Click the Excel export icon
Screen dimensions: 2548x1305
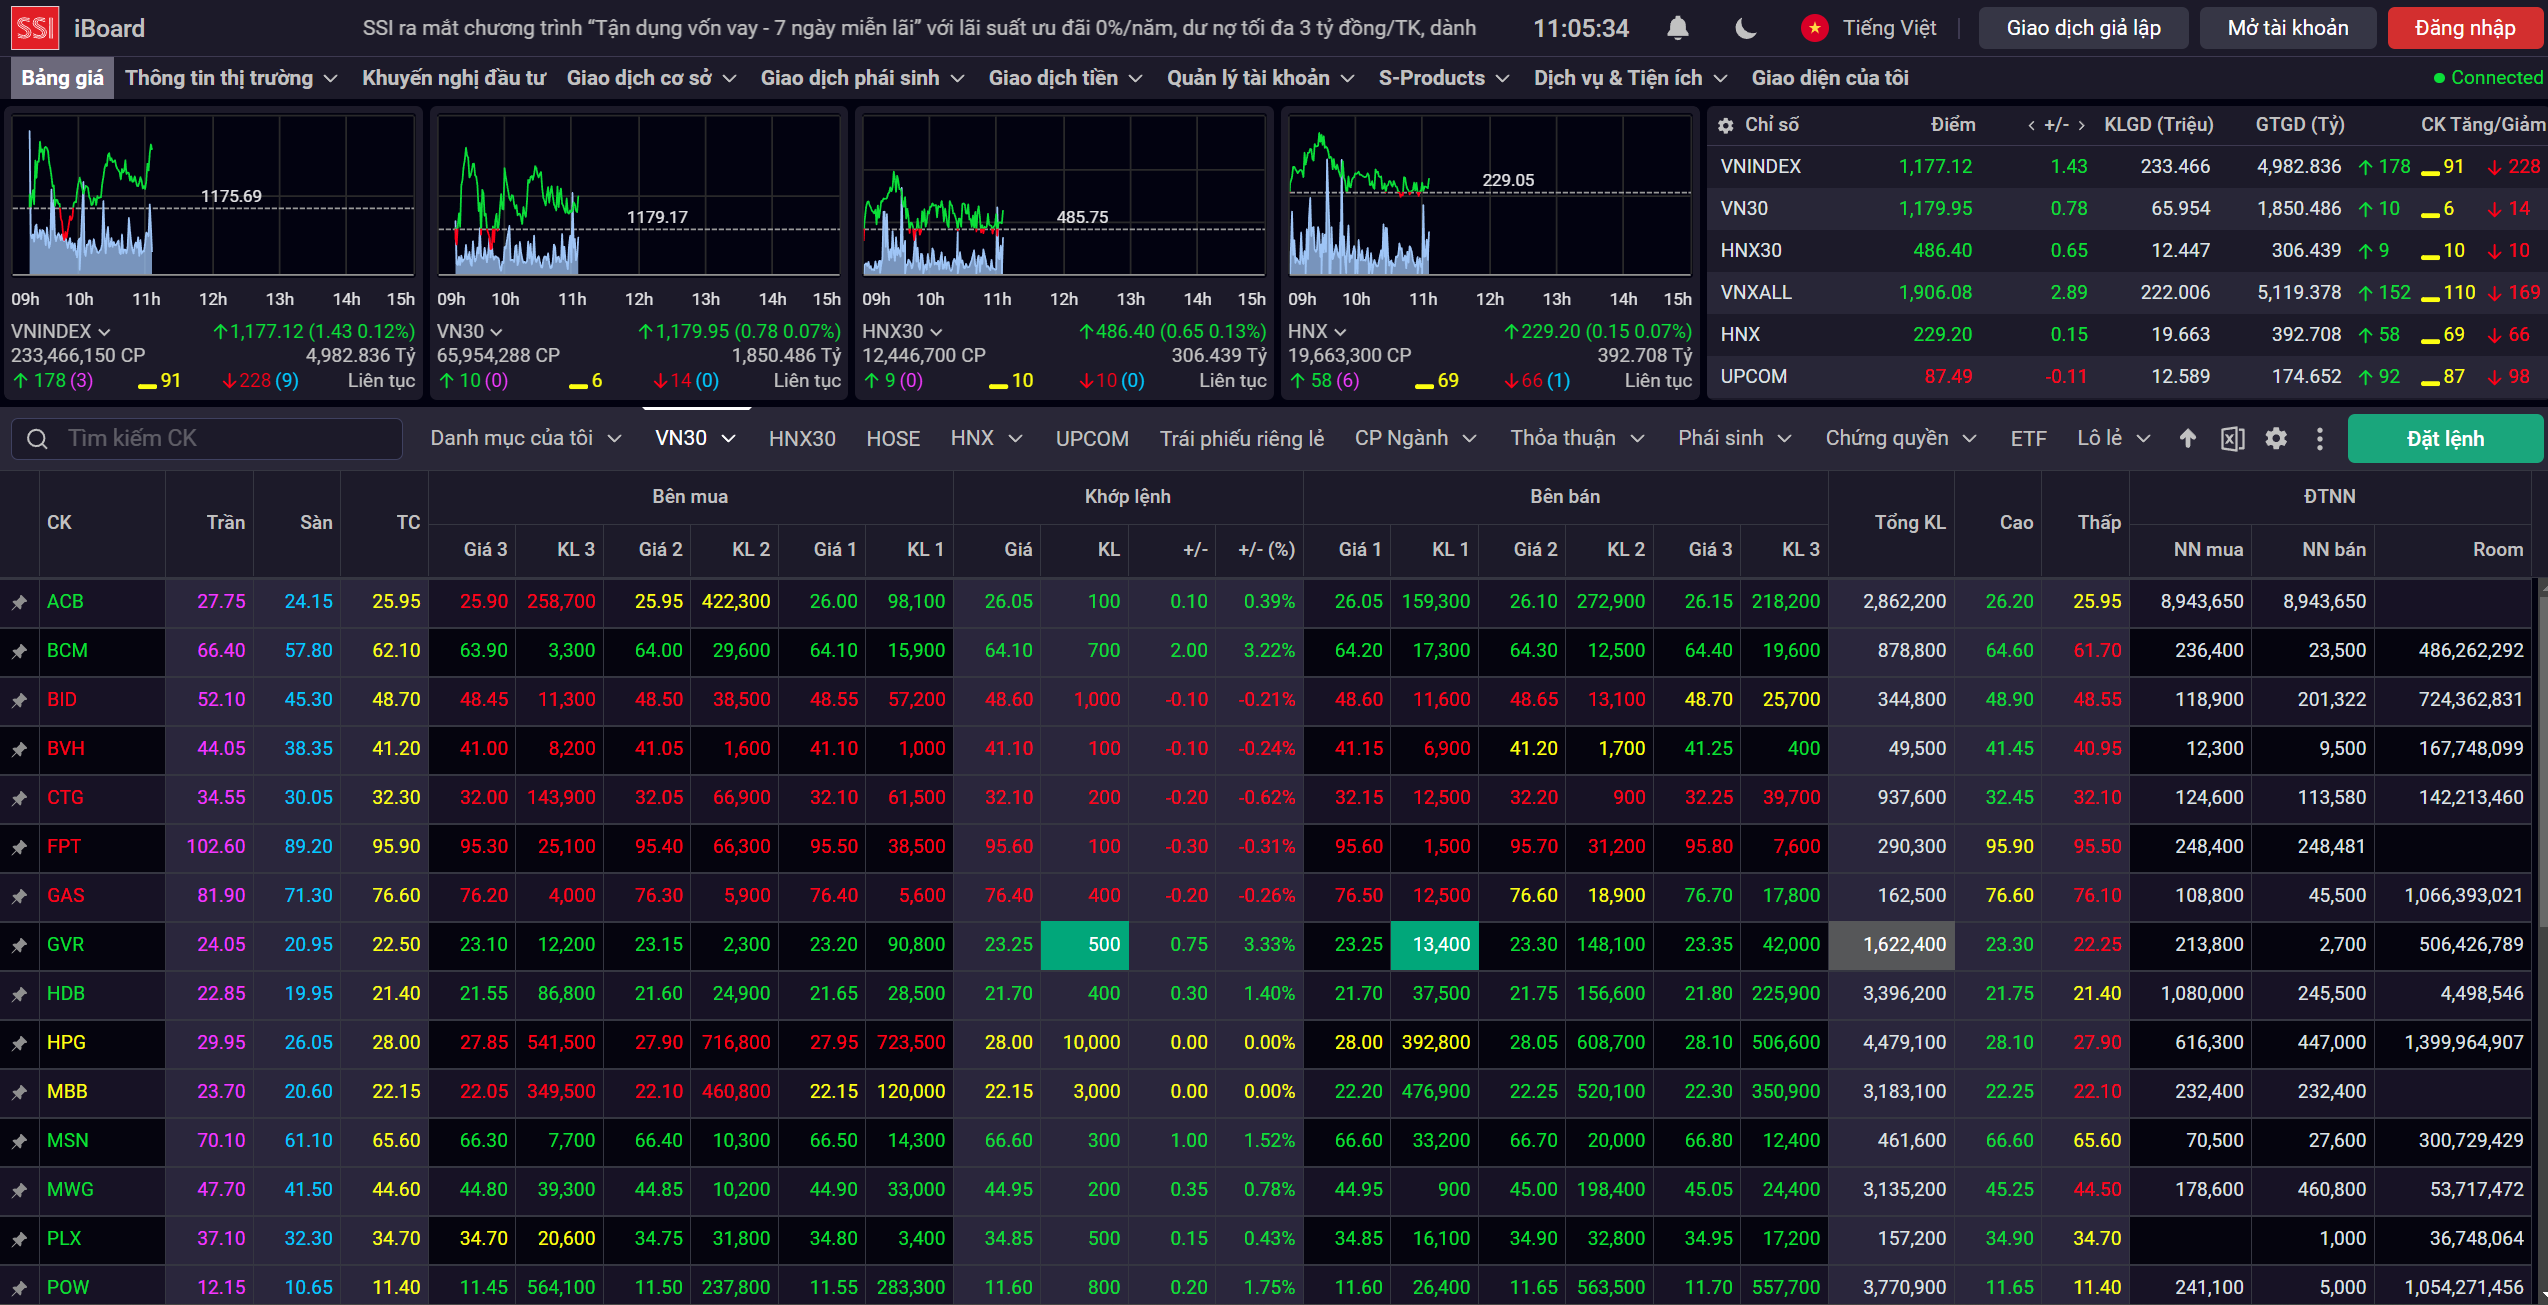pyautogui.click(x=2232, y=438)
